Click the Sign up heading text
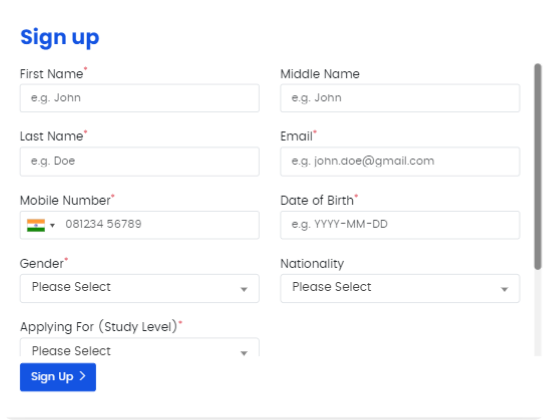The image size is (548, 420). 60,37
